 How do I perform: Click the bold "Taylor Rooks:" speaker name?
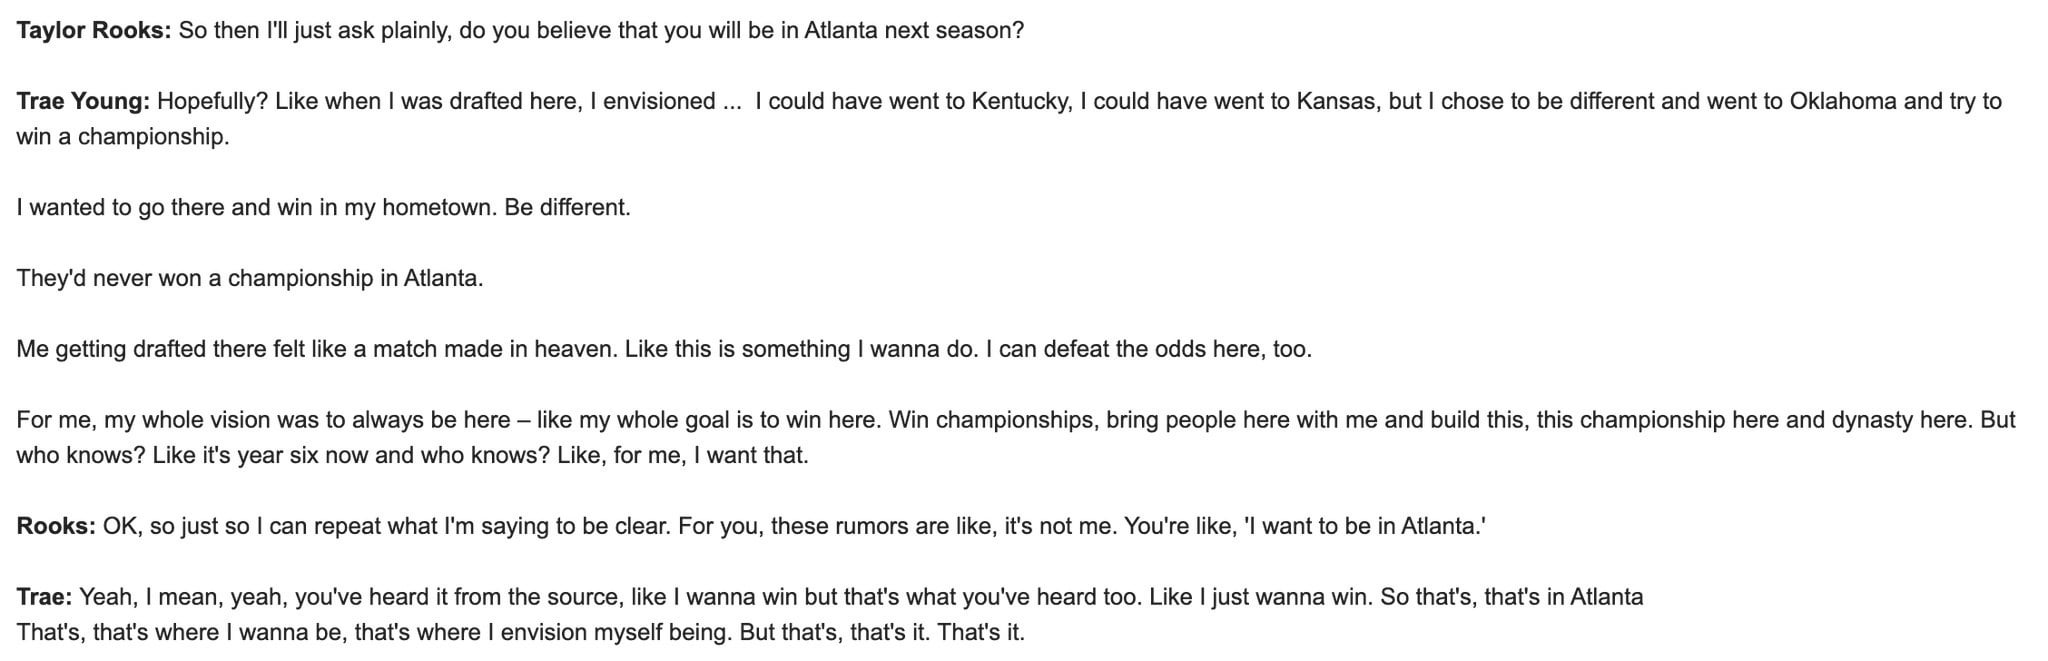(94, 30)
